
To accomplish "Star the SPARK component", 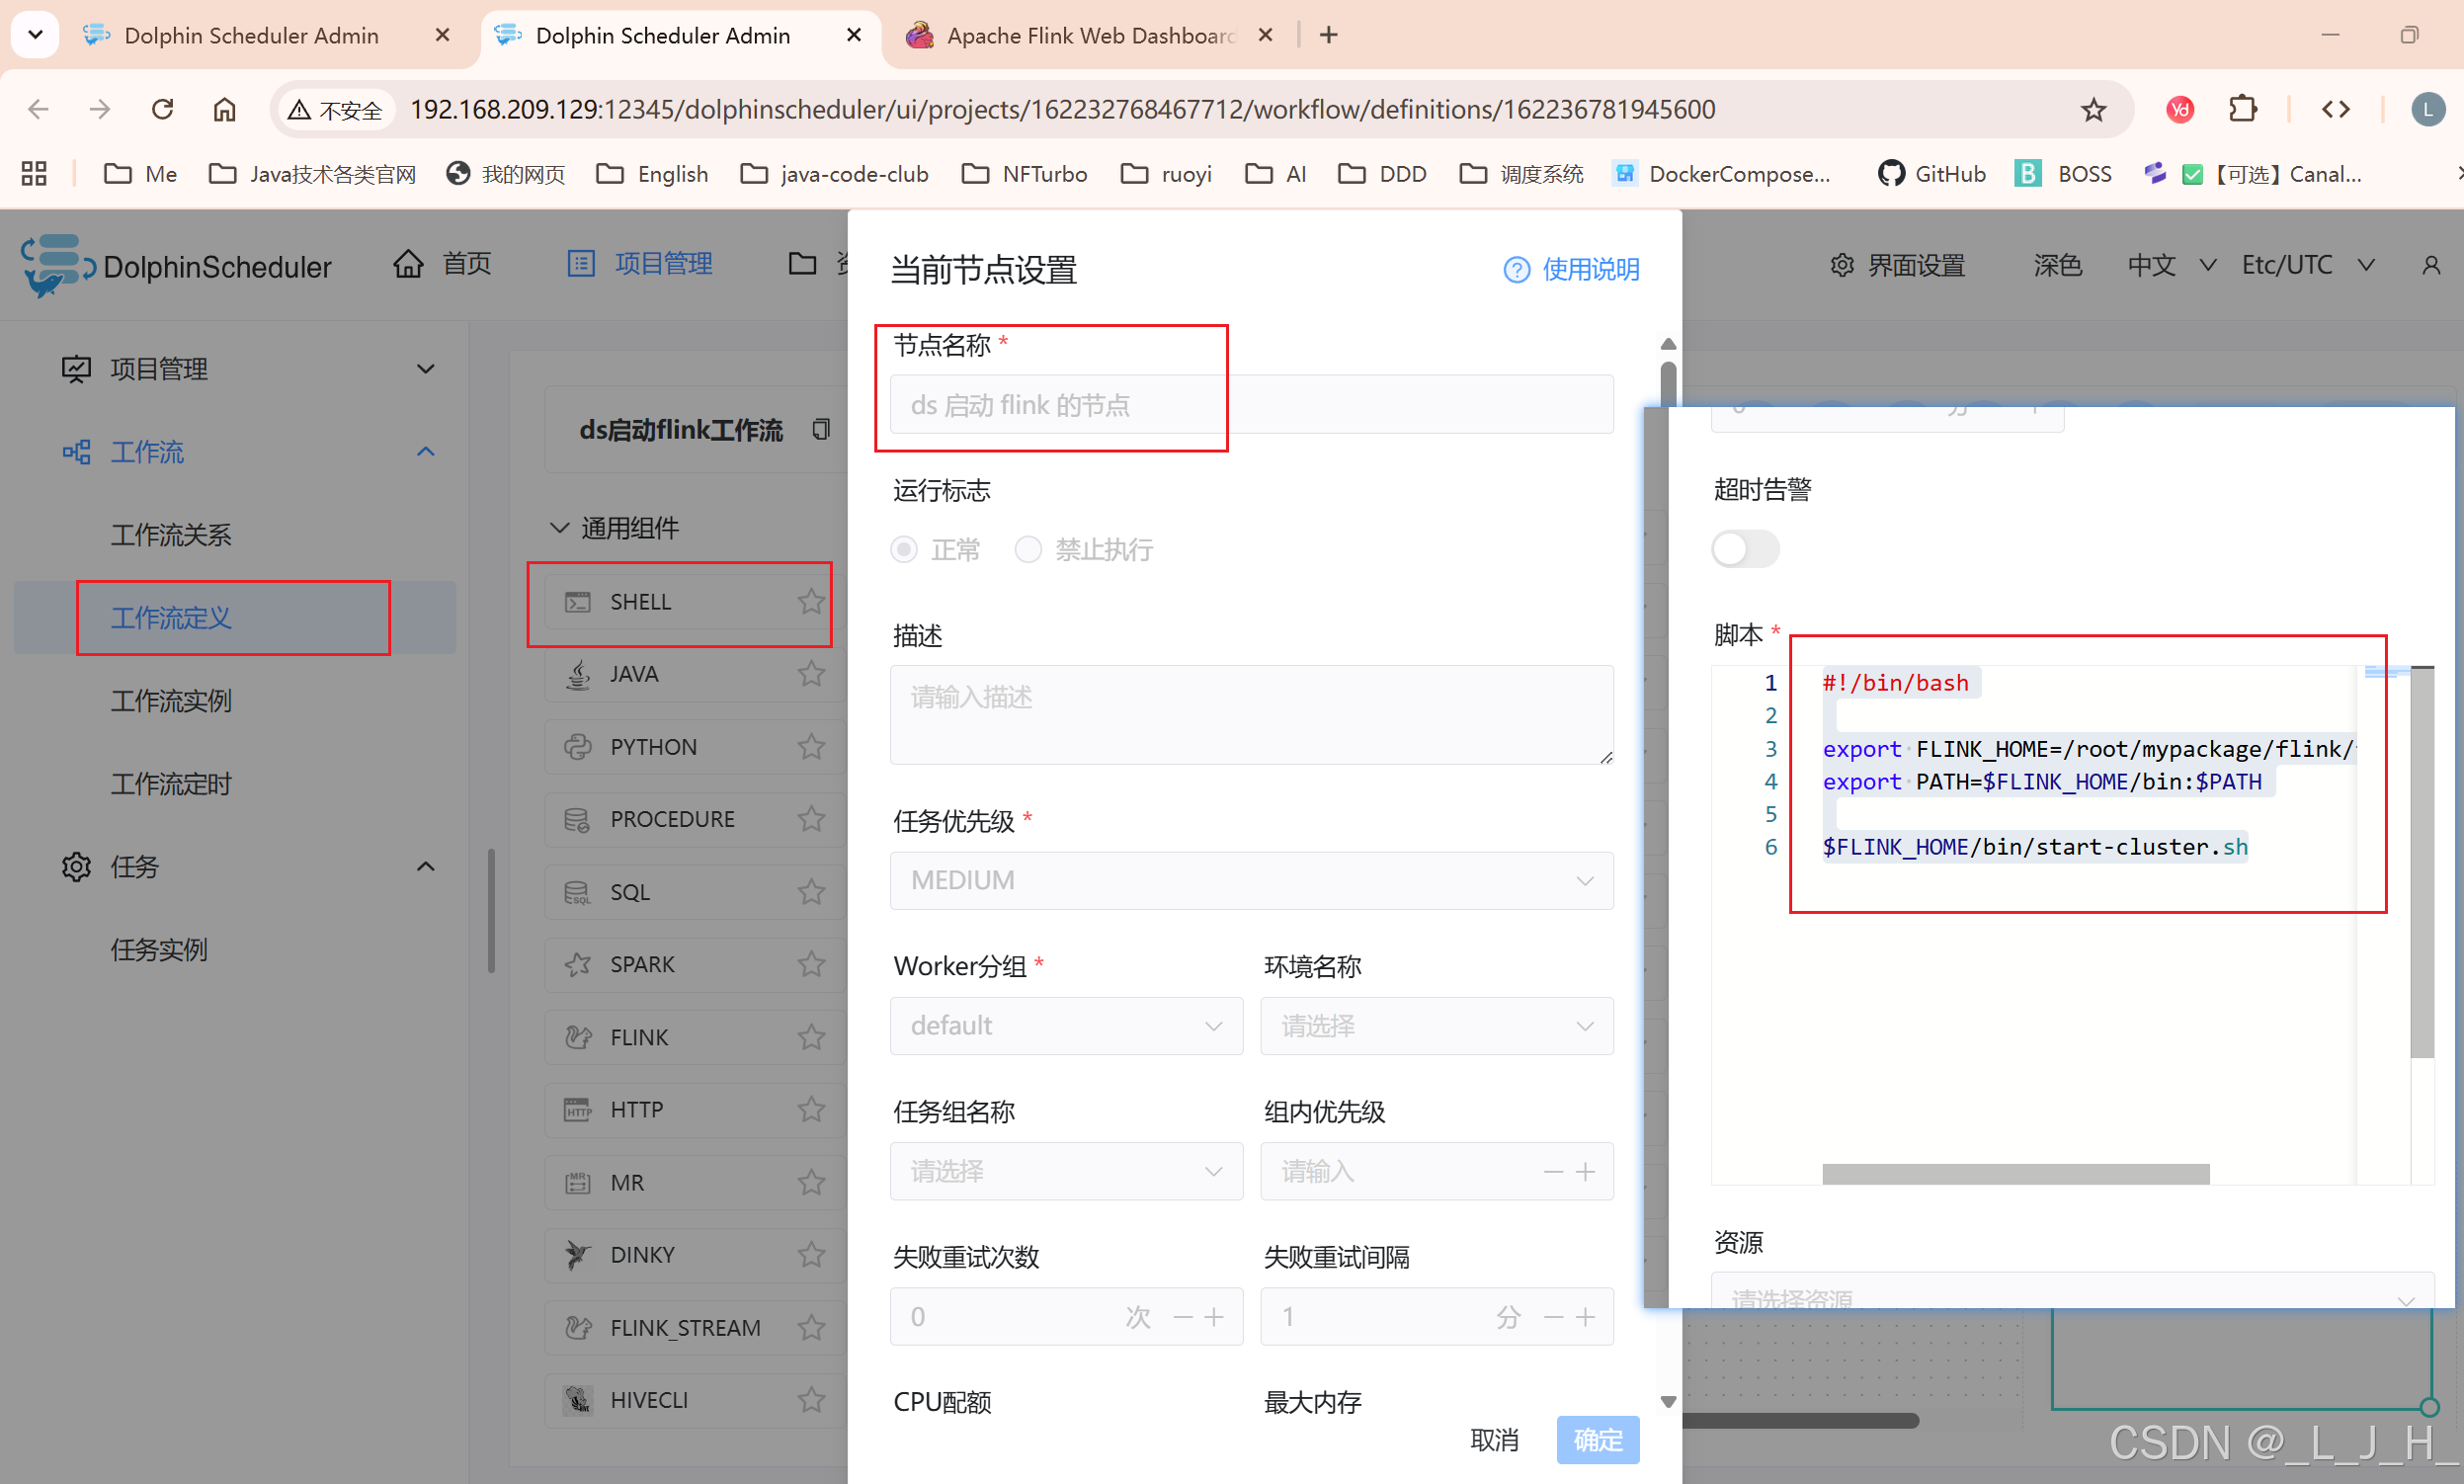I will pos(811,964).
